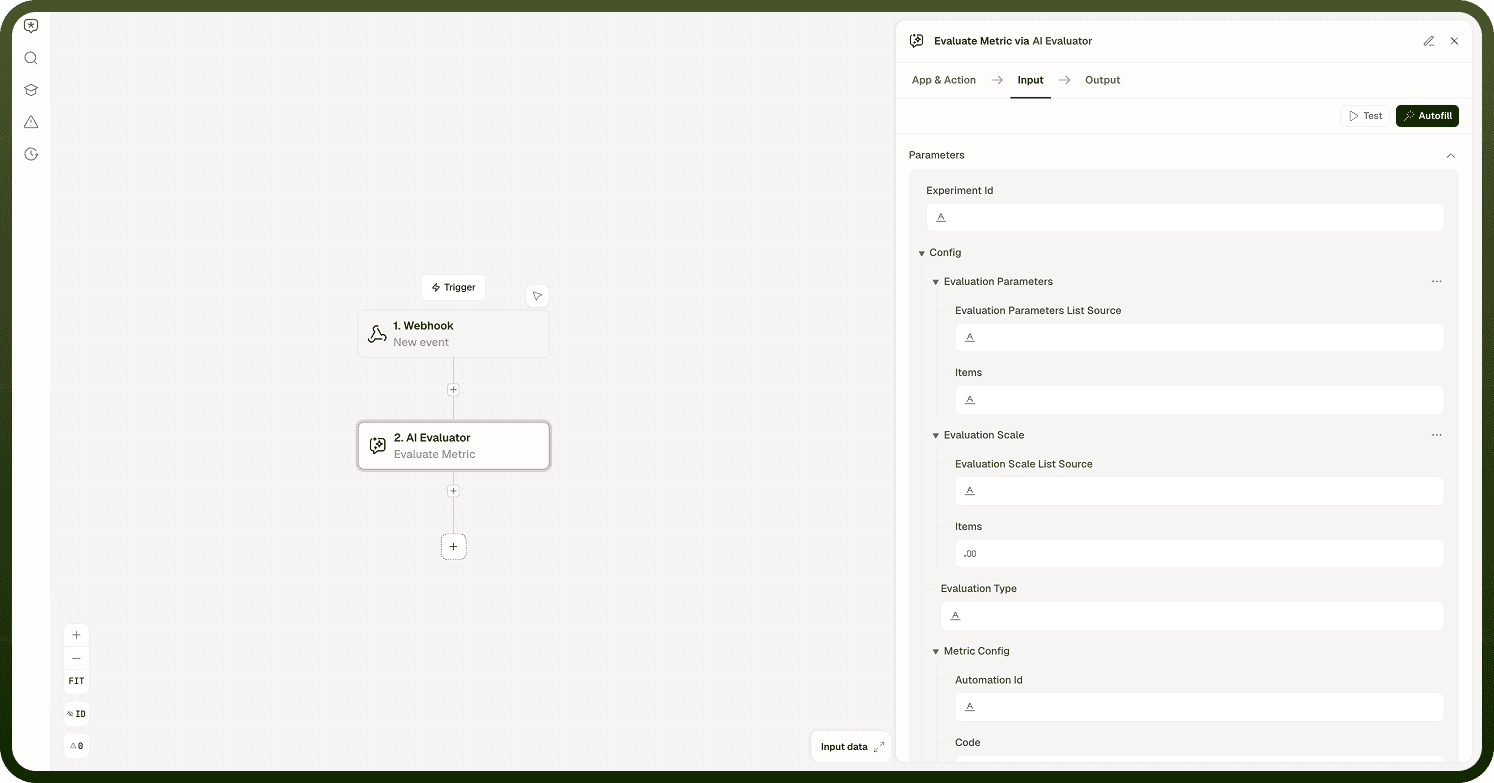Toggle the ID display control
Viewport: 1494px width, 783px height.
(76, 714)
